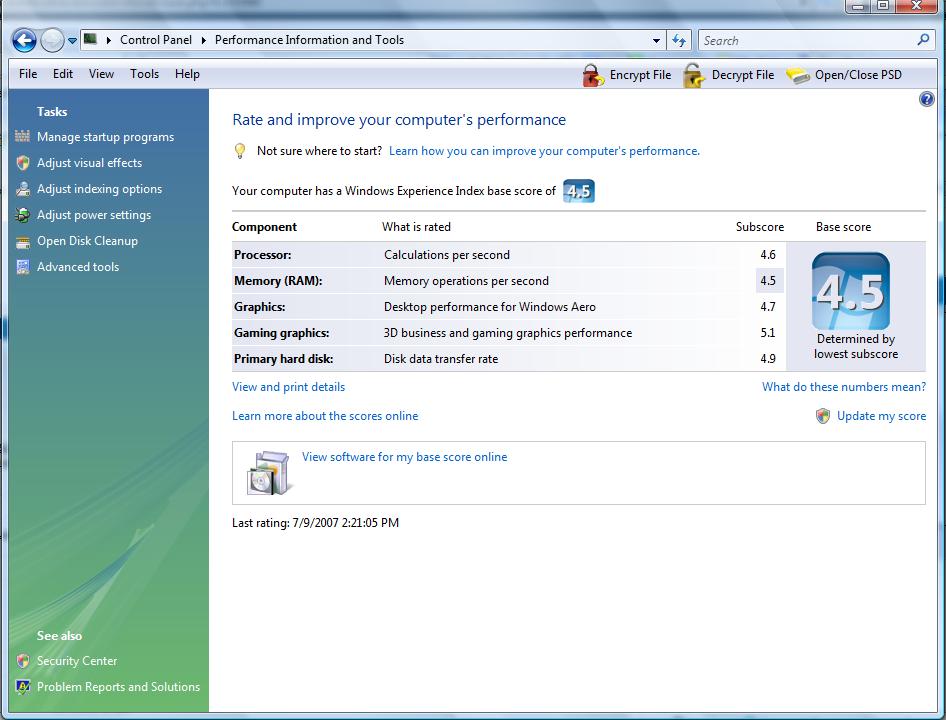This screenshot has width=946, height=720.
Task: Click the Refresh button in address bar
Action: point(679,40)
